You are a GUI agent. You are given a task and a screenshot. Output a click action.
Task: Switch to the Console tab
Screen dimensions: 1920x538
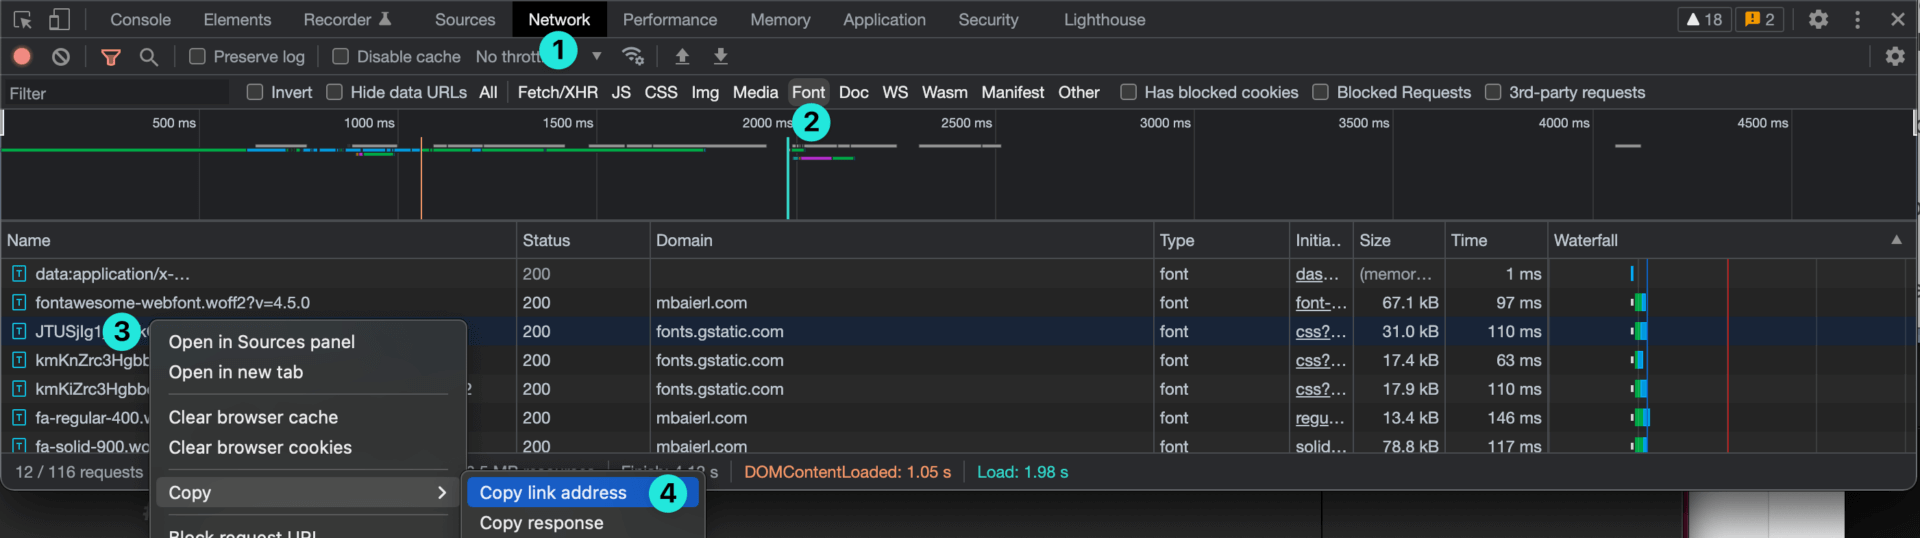[140, 19]
